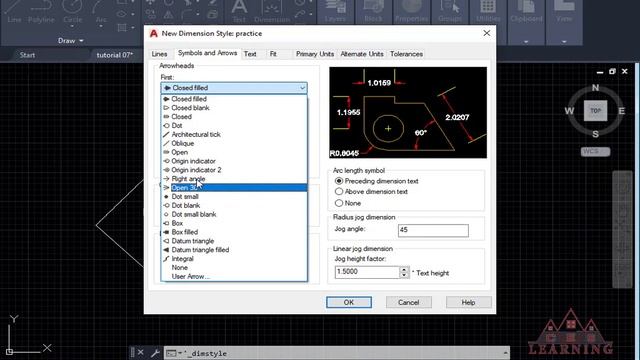Pick the Right angle arrowhead

pos(234,179)
